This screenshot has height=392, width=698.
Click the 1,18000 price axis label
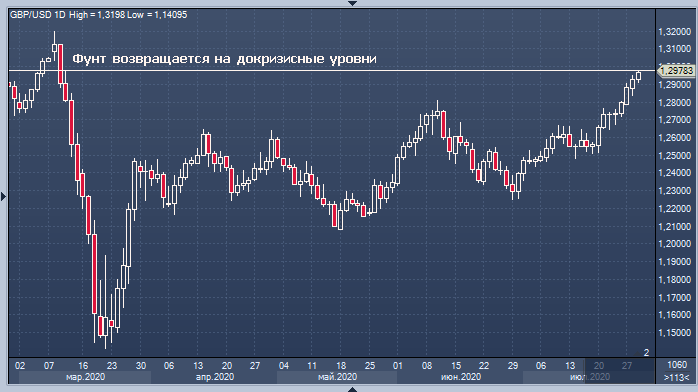674,279
